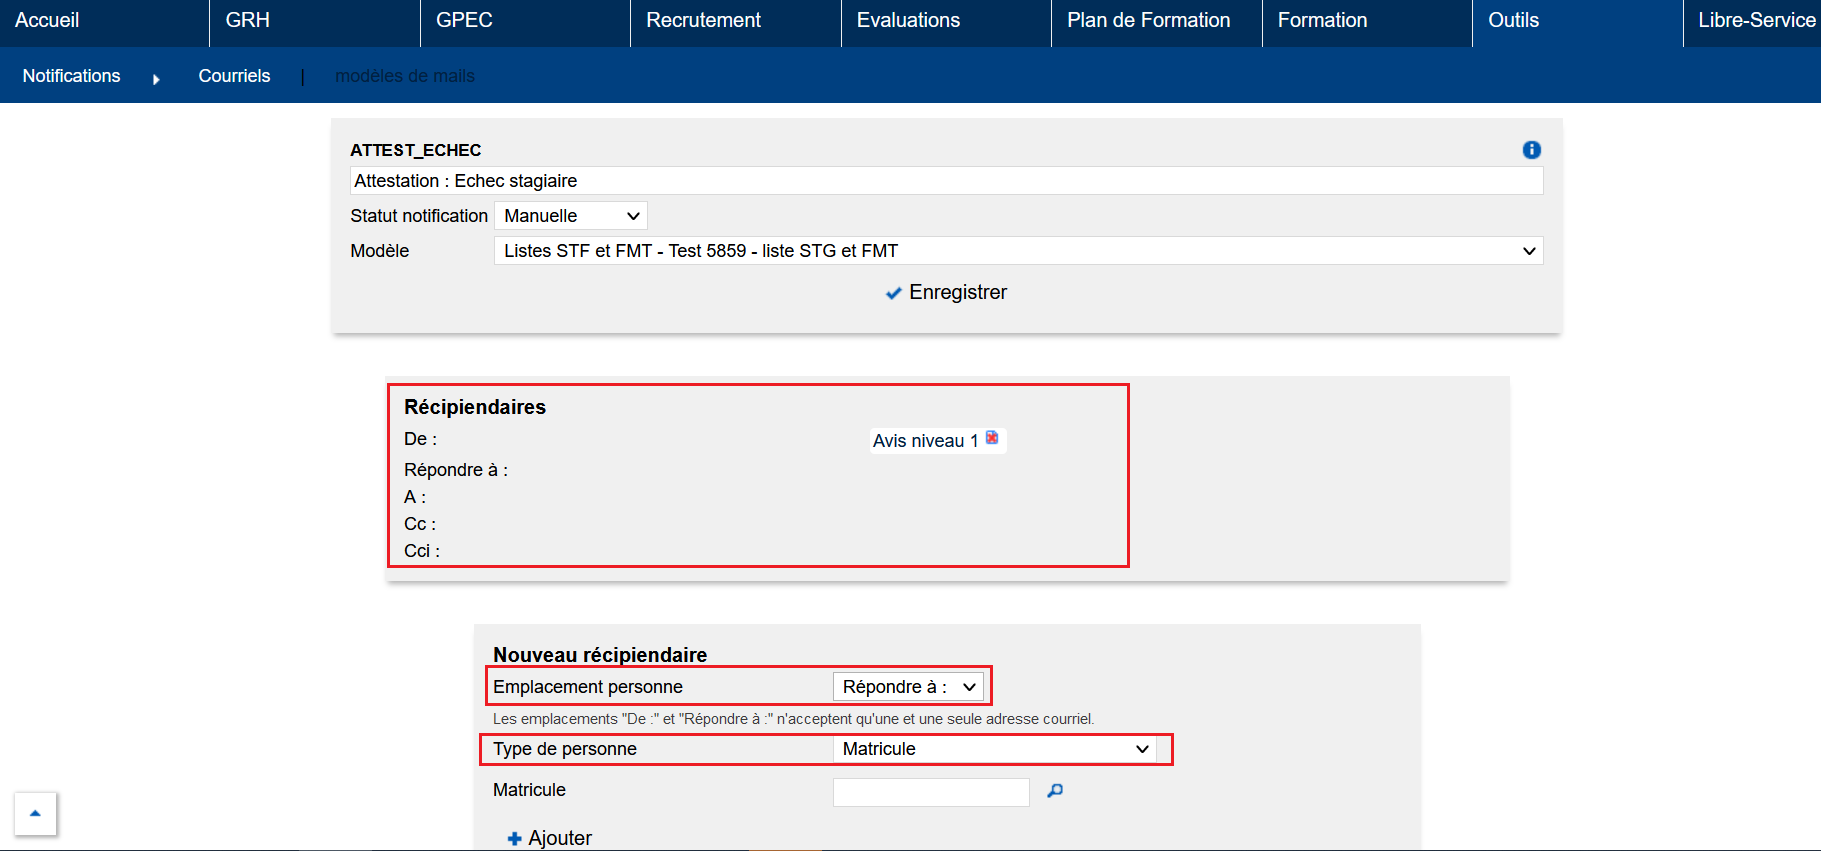Expand the Modèle dropdown list
This screenshot has width=1821, height=851.
[1018, 251]
